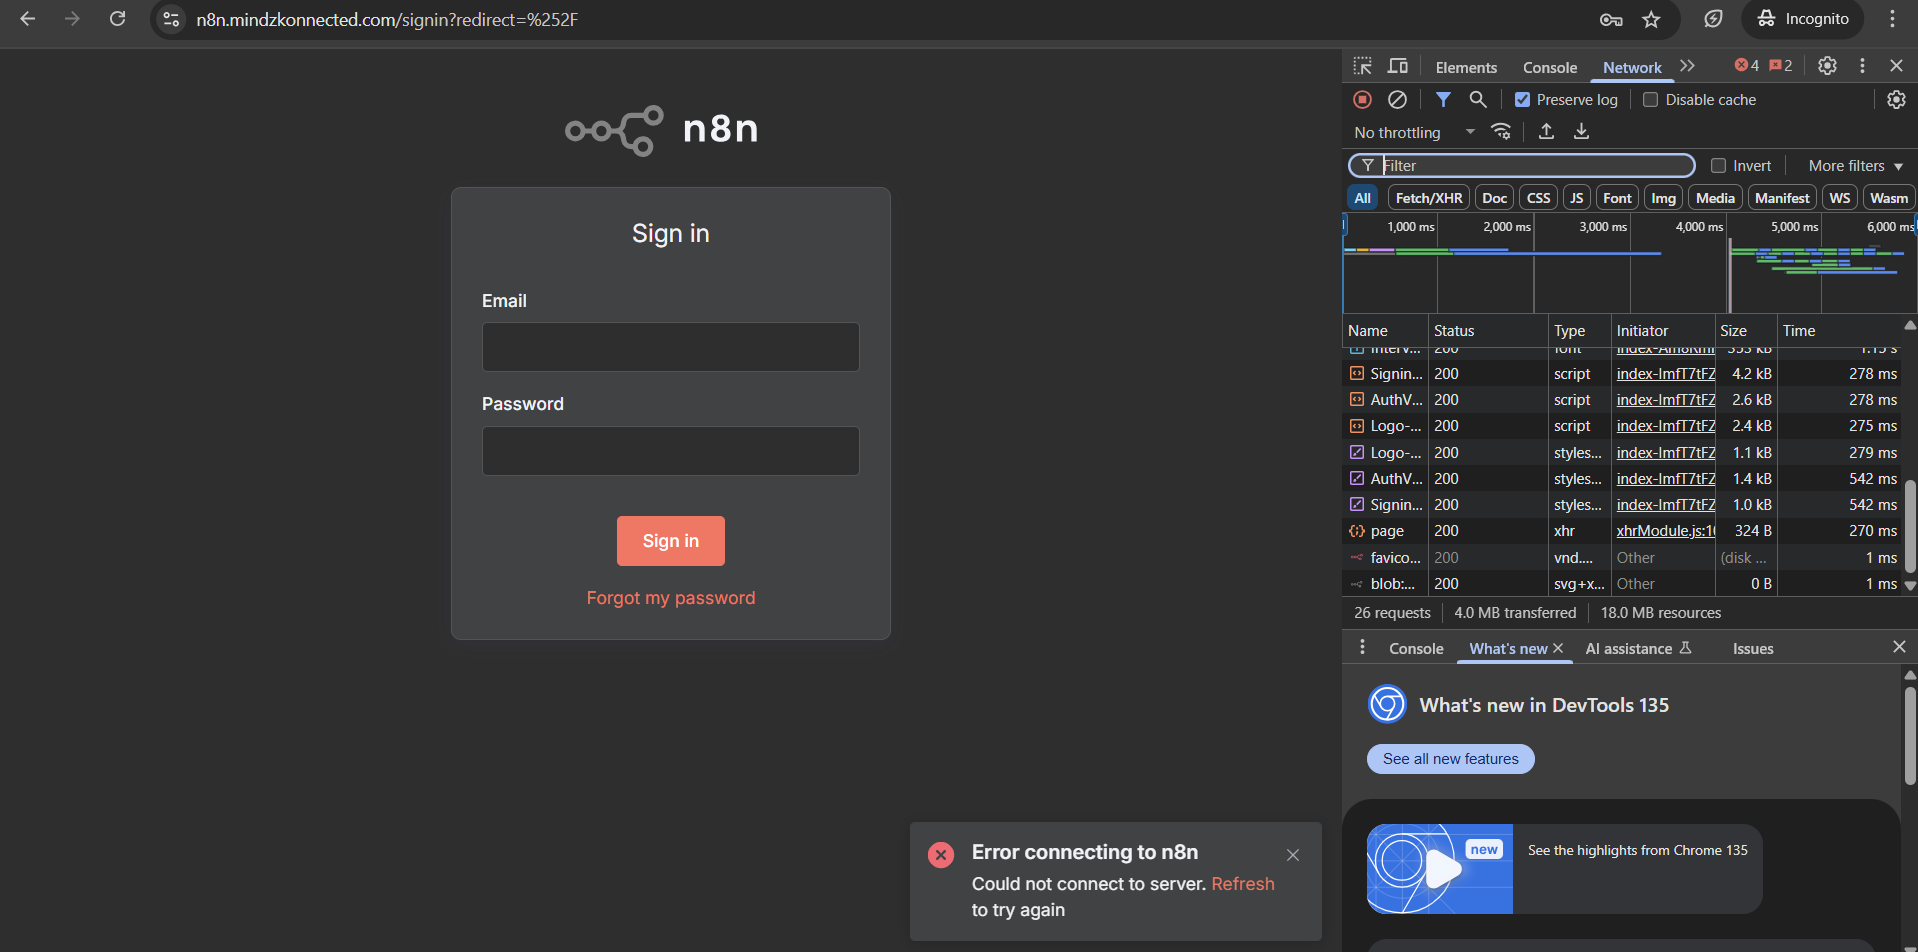Import HAR file with the upload icon
Screen dimensions: 1918x952
[1546, 131]
